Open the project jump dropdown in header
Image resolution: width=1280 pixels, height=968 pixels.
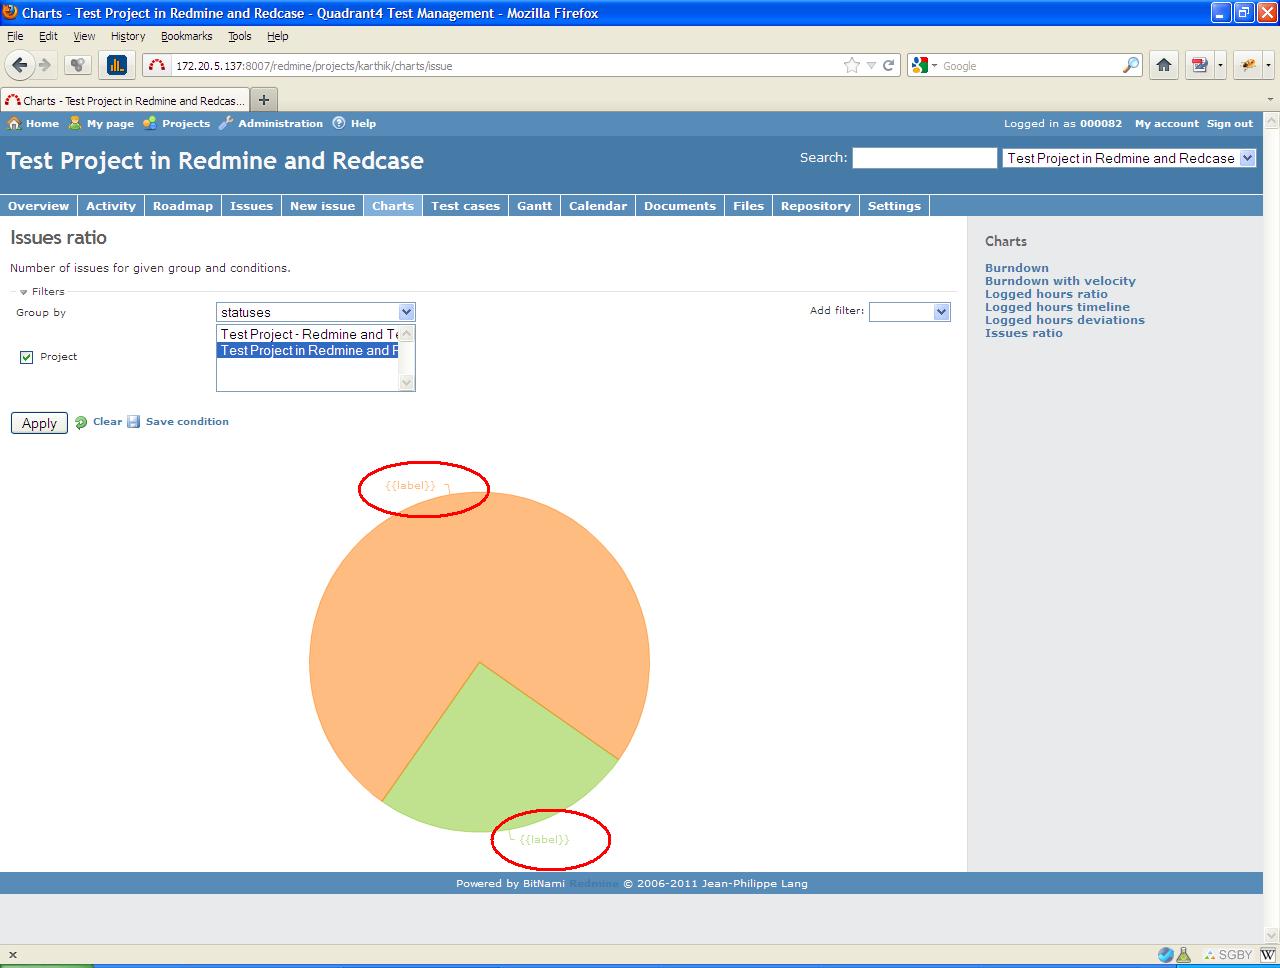1129,158
